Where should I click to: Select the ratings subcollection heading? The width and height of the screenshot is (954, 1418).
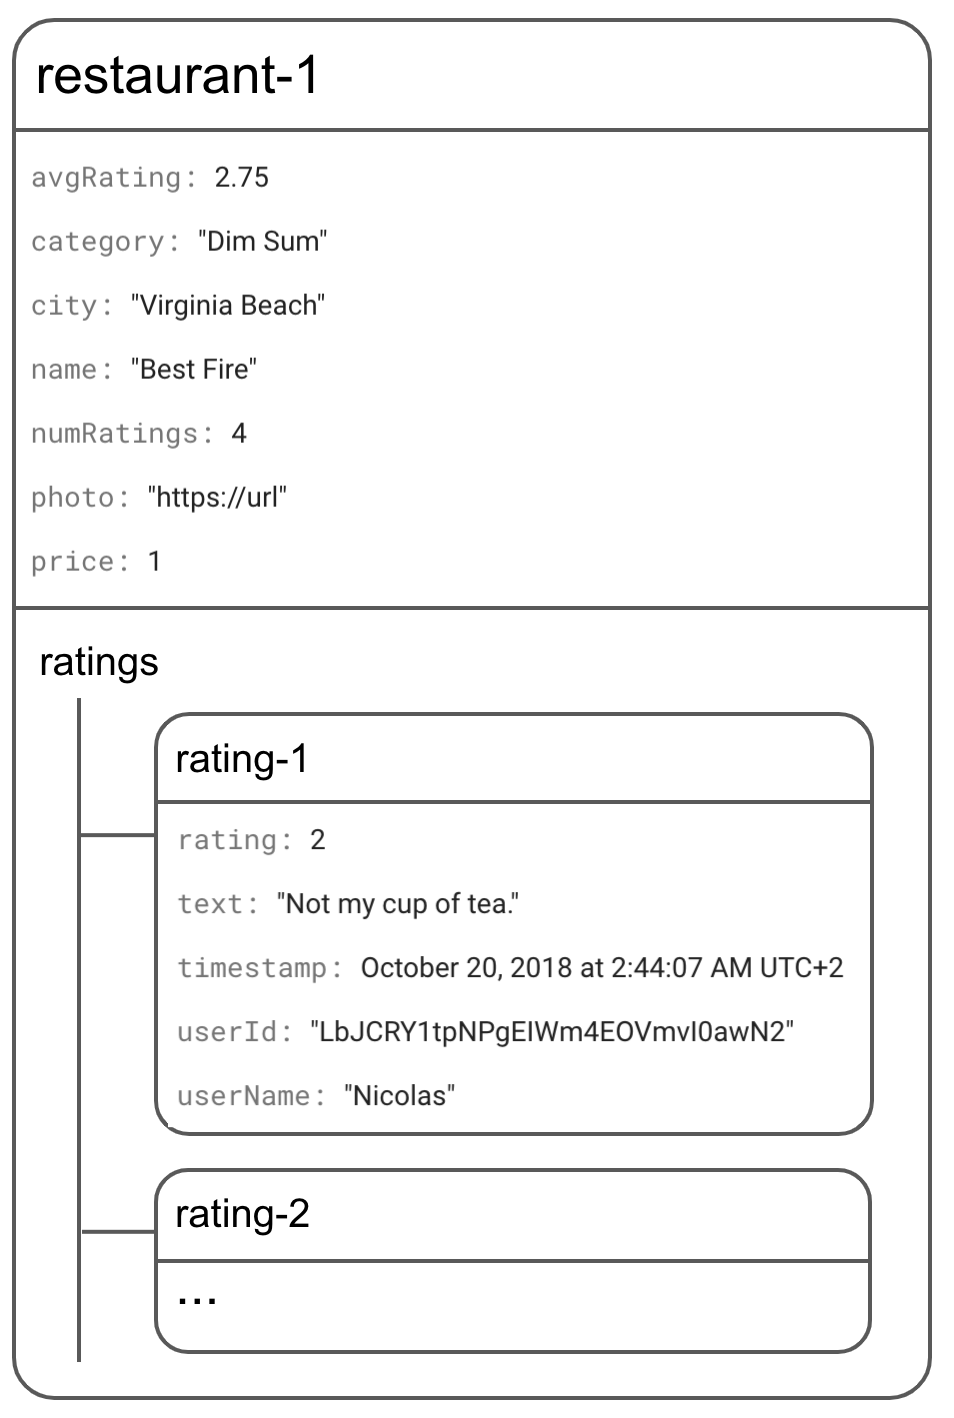[x=99, y=662]
